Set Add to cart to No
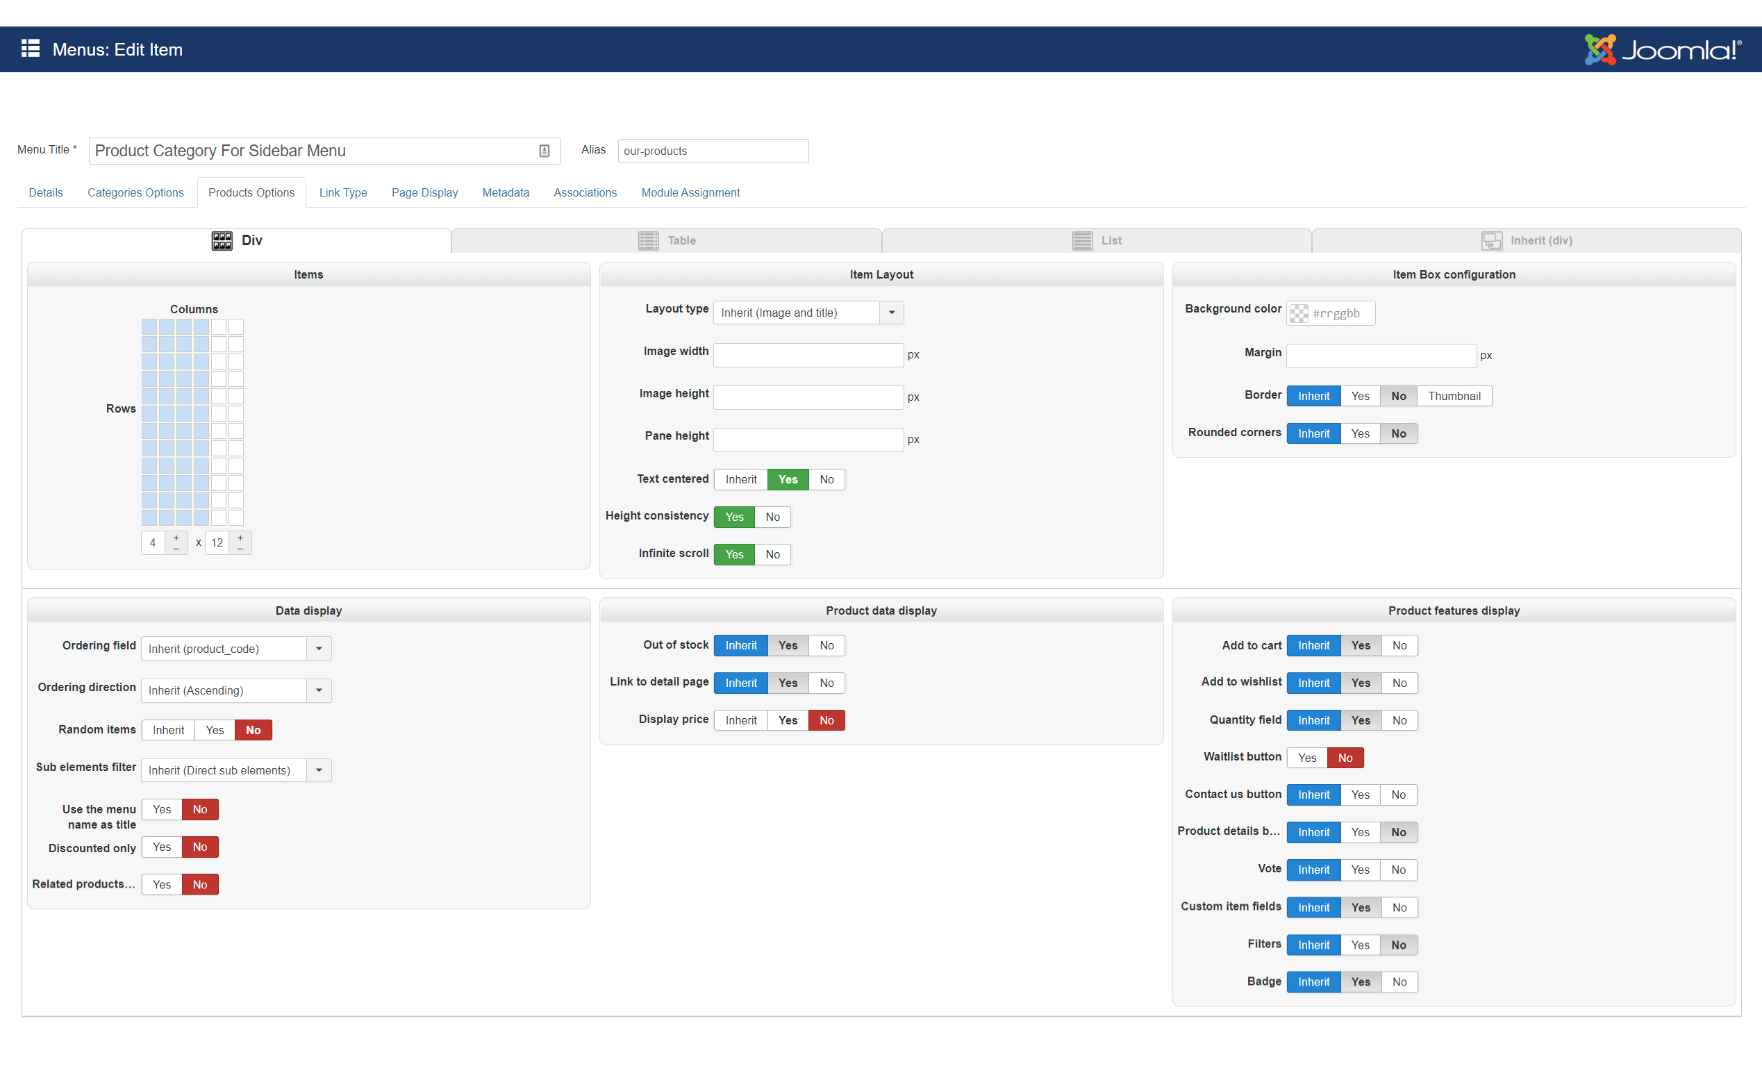The width and height of the screenshot is (1762, 1080). 1400,646
